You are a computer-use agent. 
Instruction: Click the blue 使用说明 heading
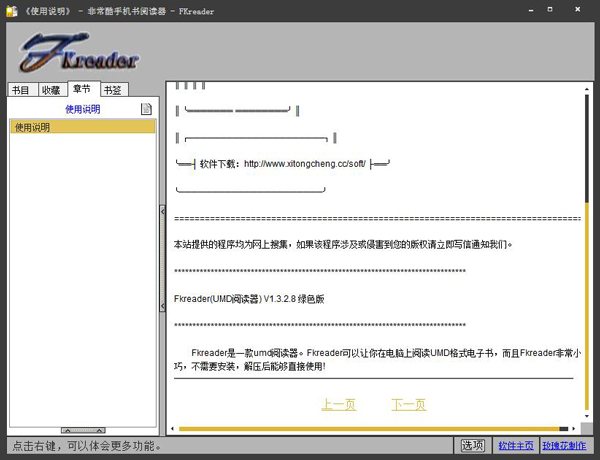point(83,109)
